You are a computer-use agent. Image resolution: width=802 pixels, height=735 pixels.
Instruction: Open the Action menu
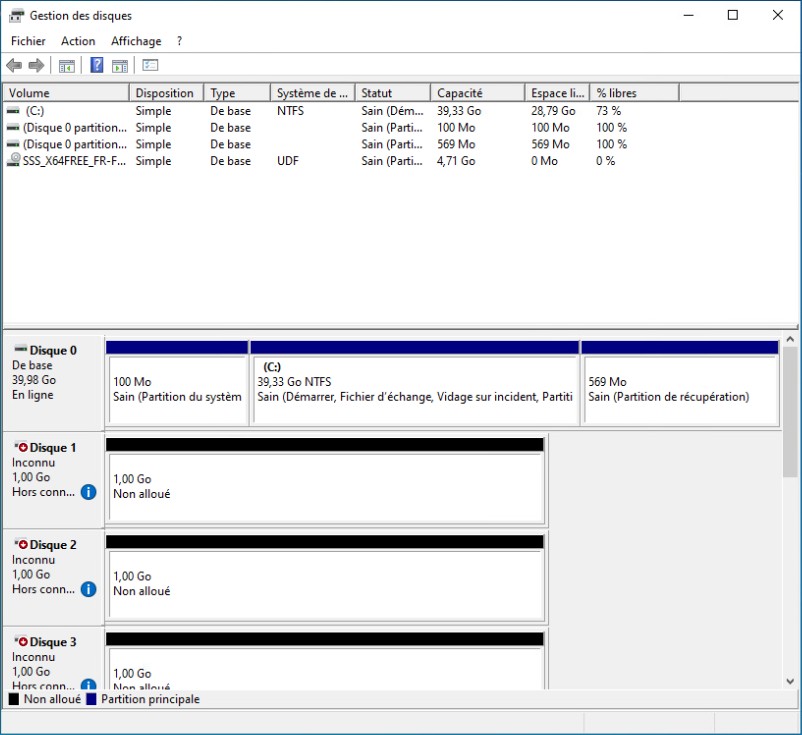78,41
